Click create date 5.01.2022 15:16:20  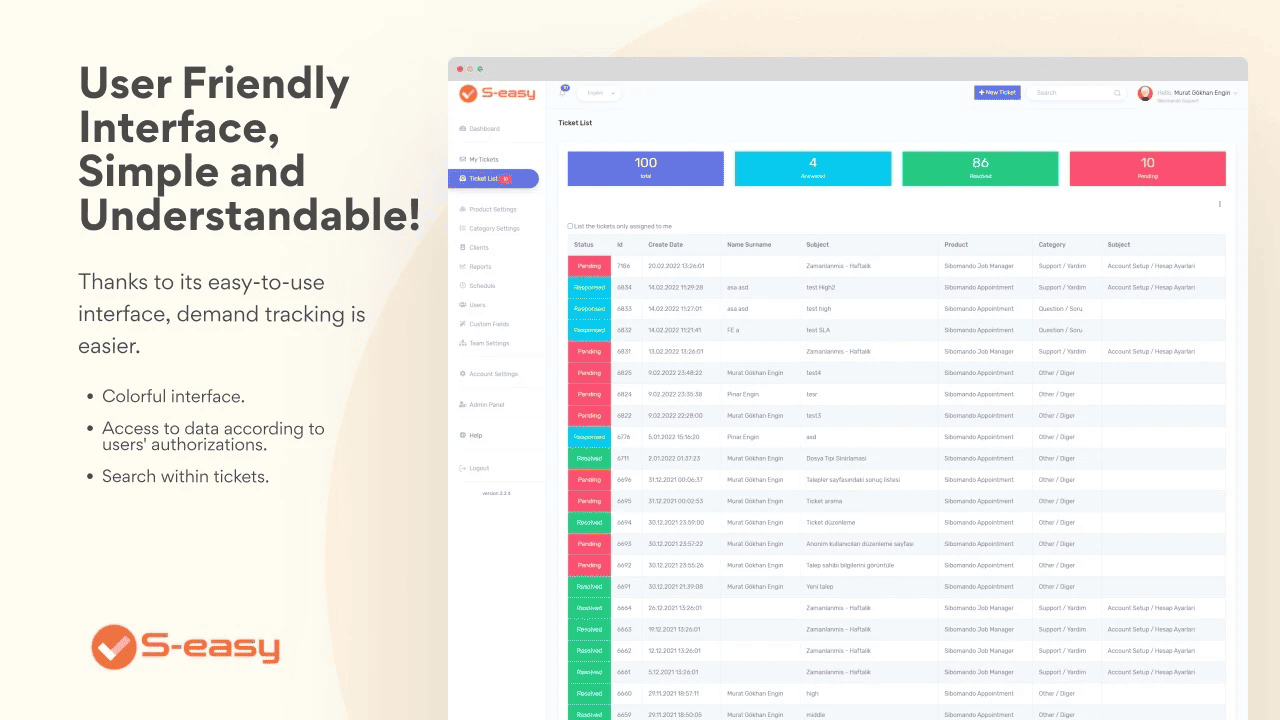tap(675, 437)
